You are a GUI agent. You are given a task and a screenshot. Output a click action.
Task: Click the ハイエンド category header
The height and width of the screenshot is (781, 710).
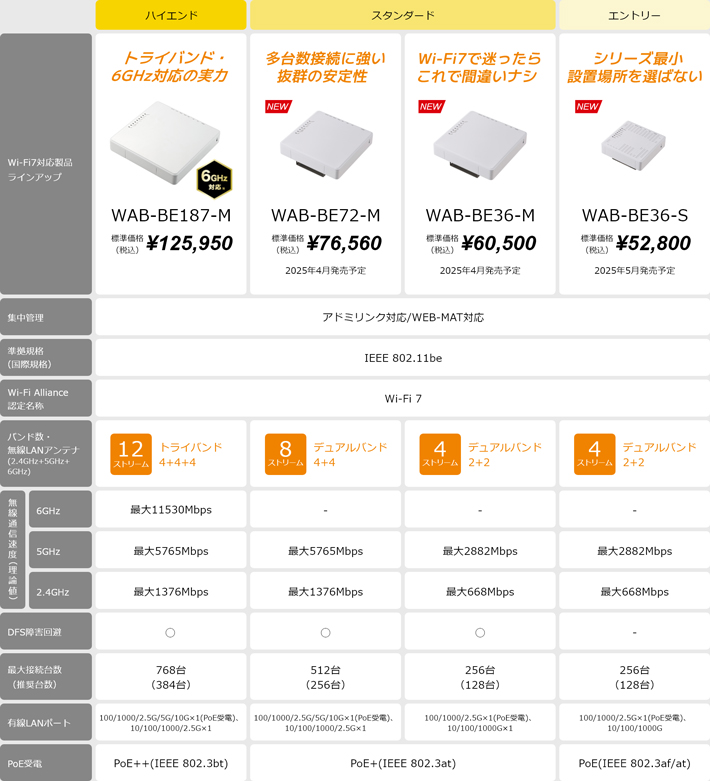(x=171, y=15)
